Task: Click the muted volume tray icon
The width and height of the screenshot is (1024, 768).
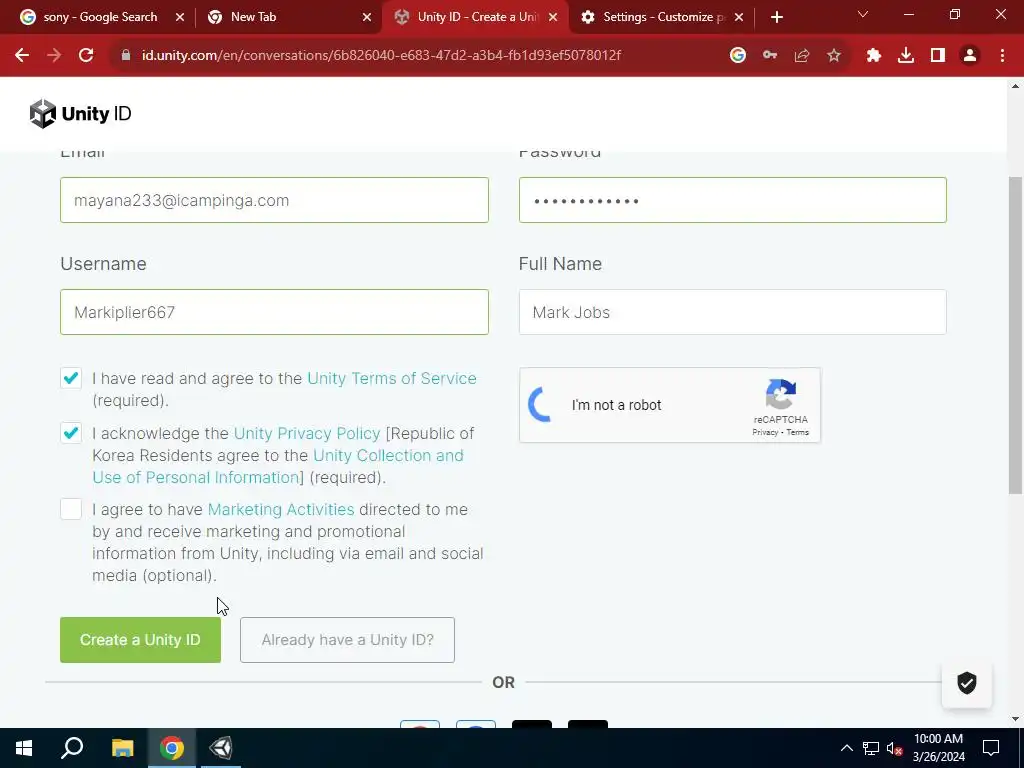Action: tap(895, 748)
